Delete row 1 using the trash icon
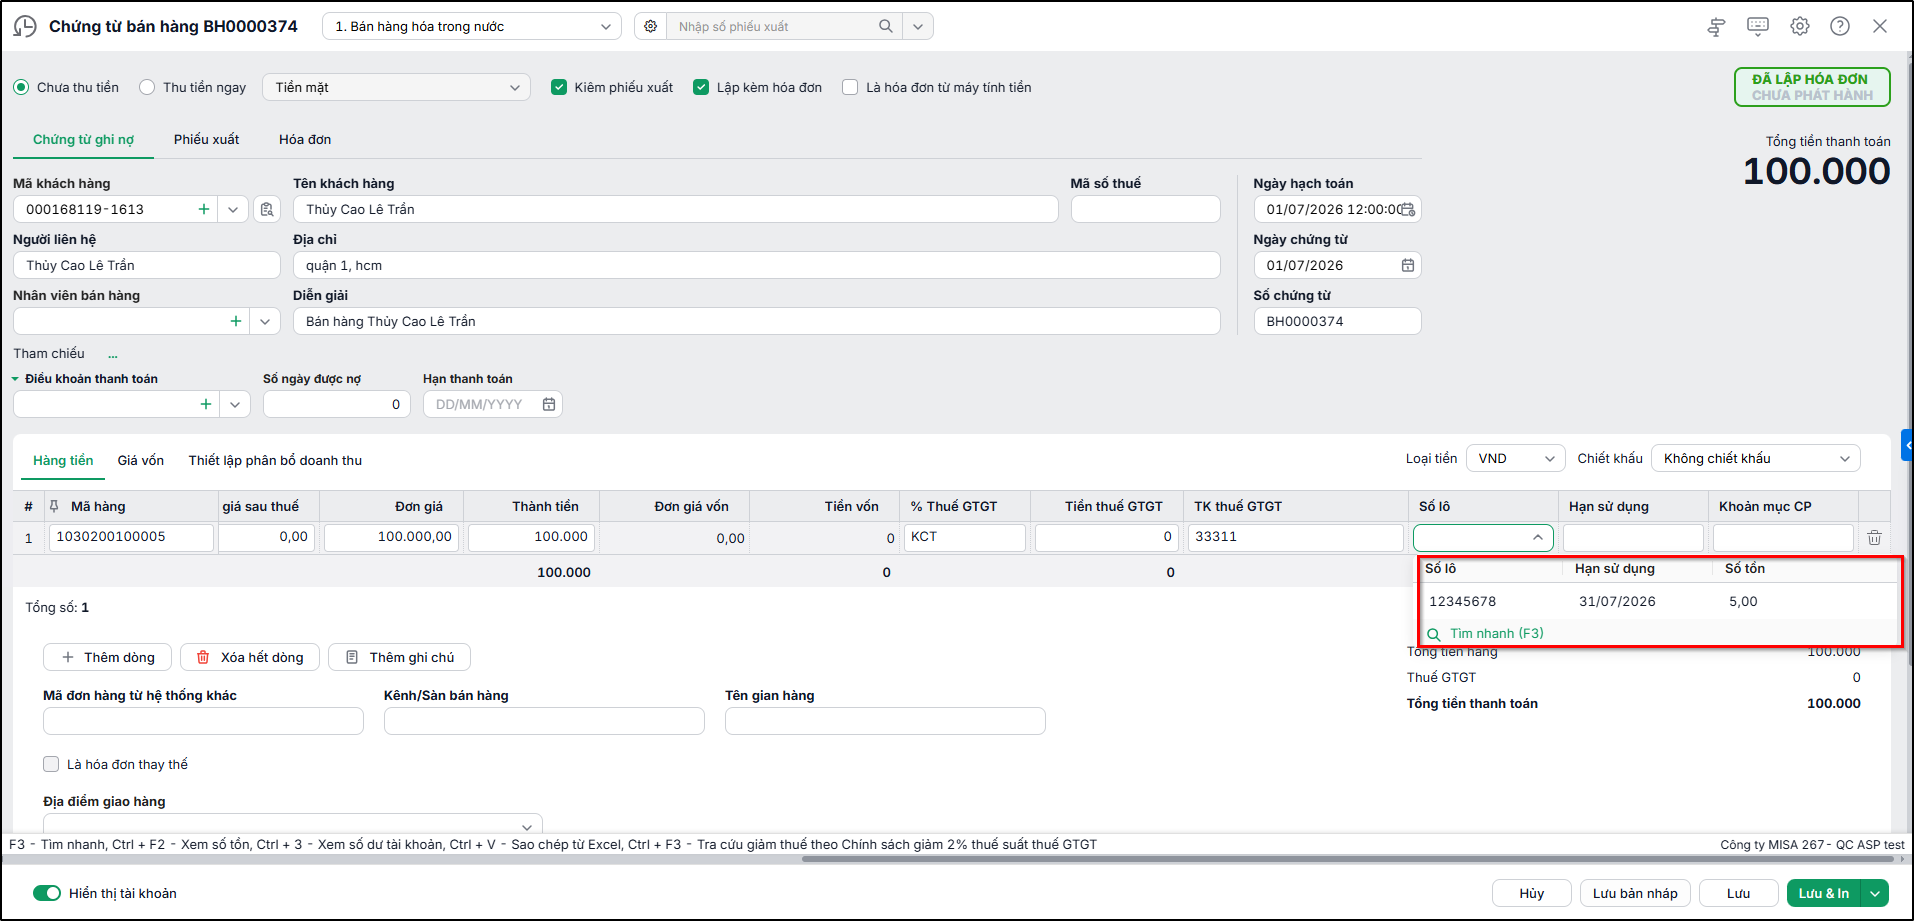Screen dimensions: 1914x921 [x=1874, y=538]
